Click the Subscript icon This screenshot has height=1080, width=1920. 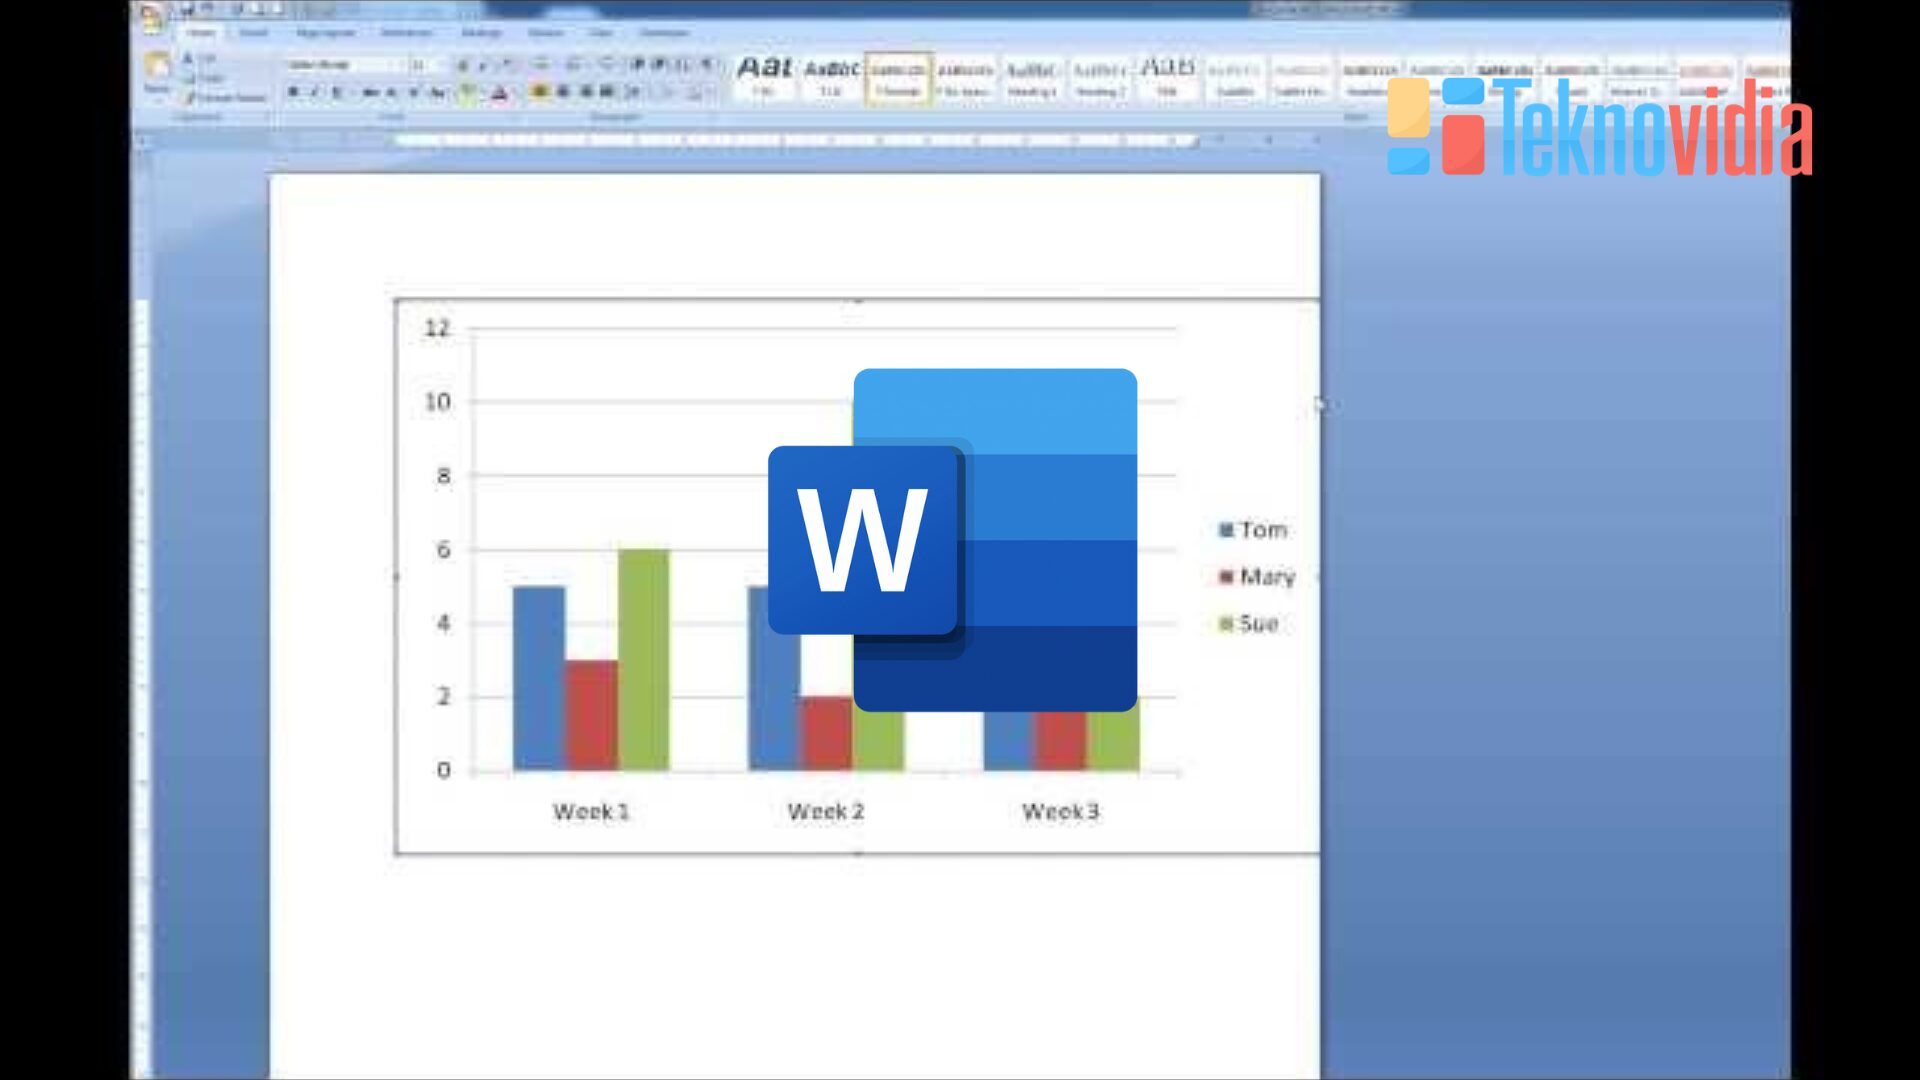[x=391, y=92]
